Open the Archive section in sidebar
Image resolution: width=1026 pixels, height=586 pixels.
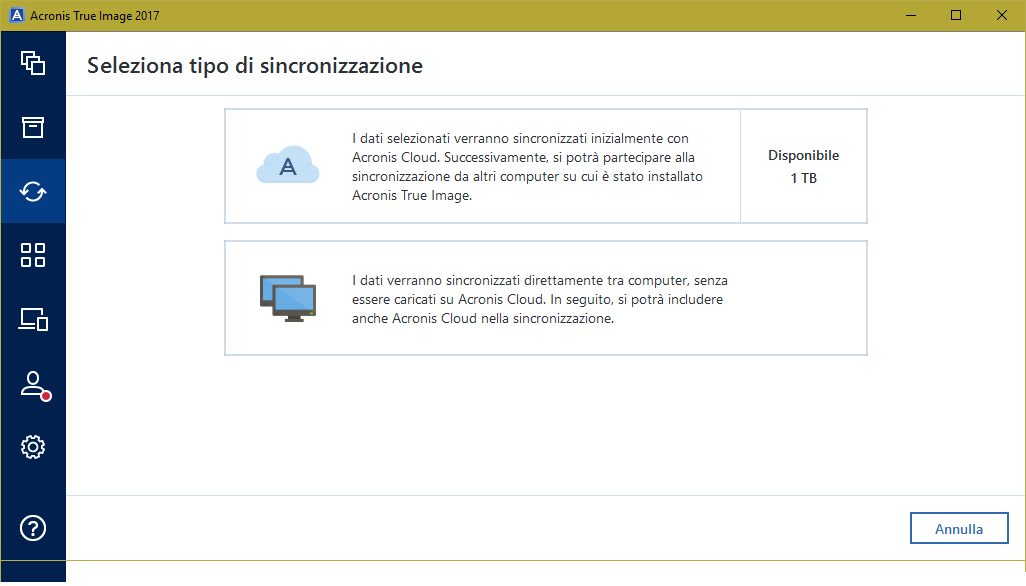pyautogui.click(x=33, y=127)
